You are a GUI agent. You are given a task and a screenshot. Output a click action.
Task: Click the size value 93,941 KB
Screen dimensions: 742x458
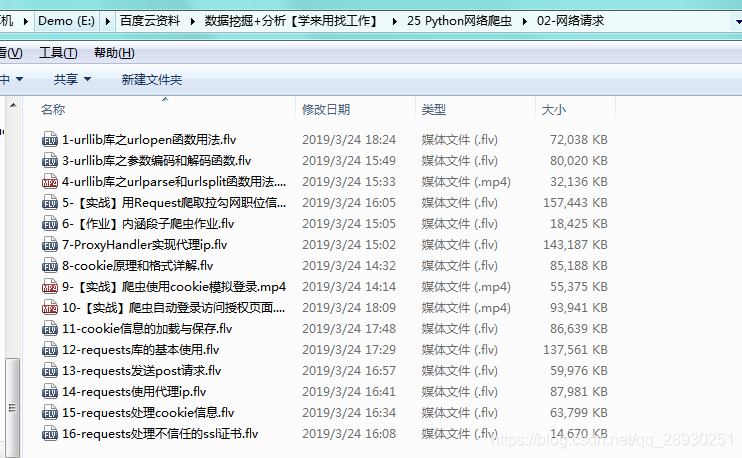click(x=579, y=308)
